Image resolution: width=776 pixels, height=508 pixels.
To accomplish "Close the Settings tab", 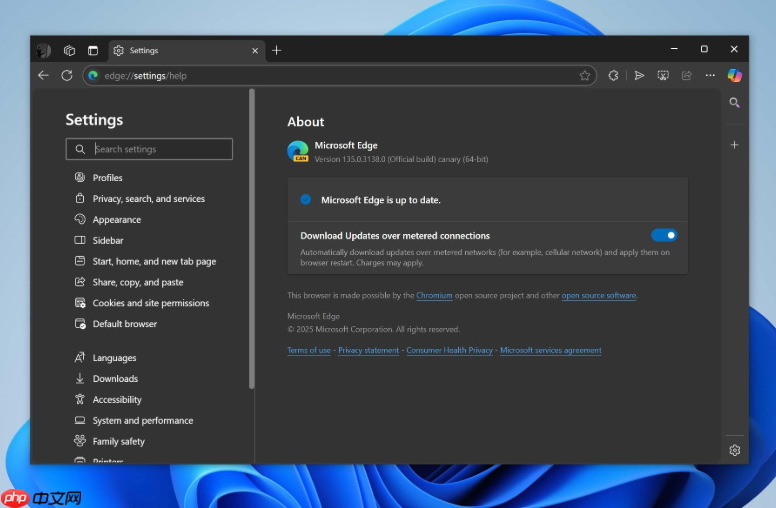I will tap(255, 50).
